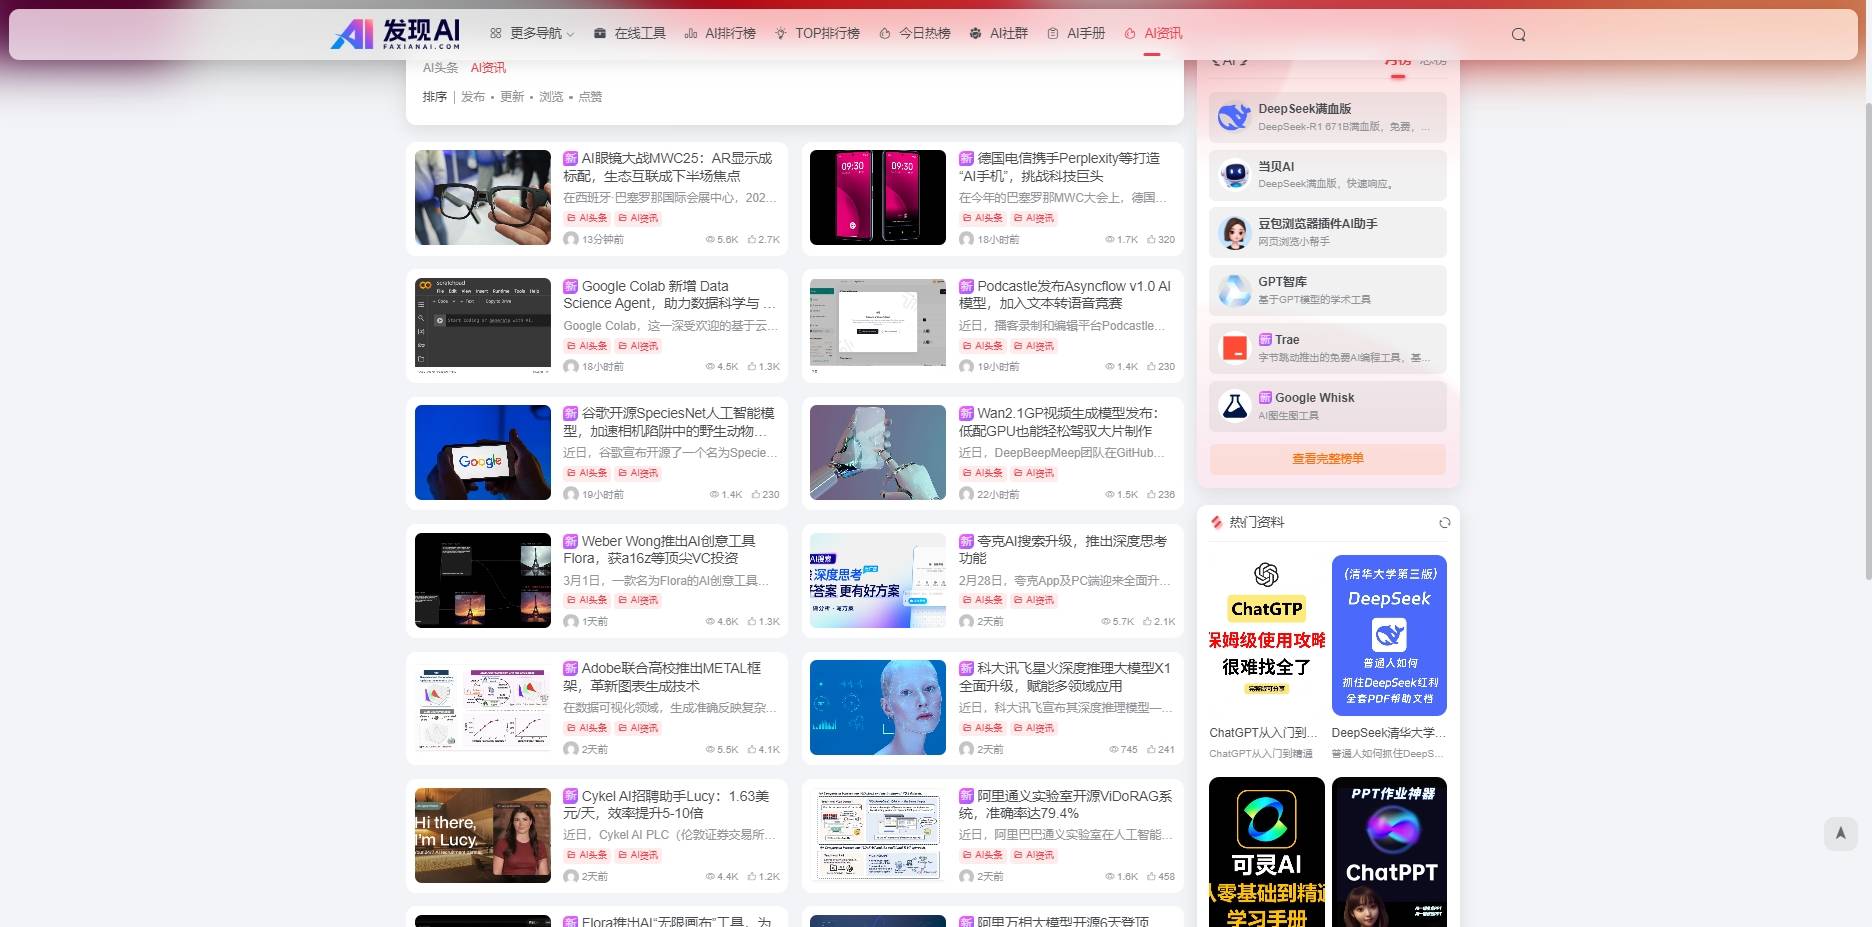Expand the 更多导航 dropdown menu
Viewport: 1872px width, 927px height.
[531, 33]
